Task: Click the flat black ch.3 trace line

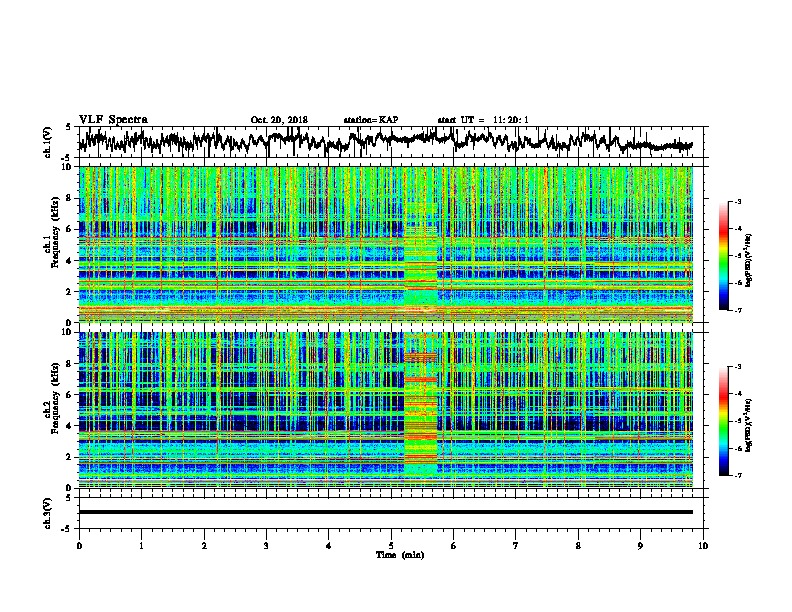Action: pyautogui.click(x=385, y=512)
